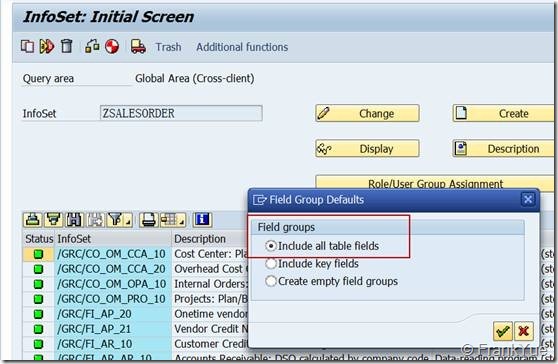This screenshot has width=558, height=364.
Task: Click the InfoSet column header
Action: coord(113,239)
